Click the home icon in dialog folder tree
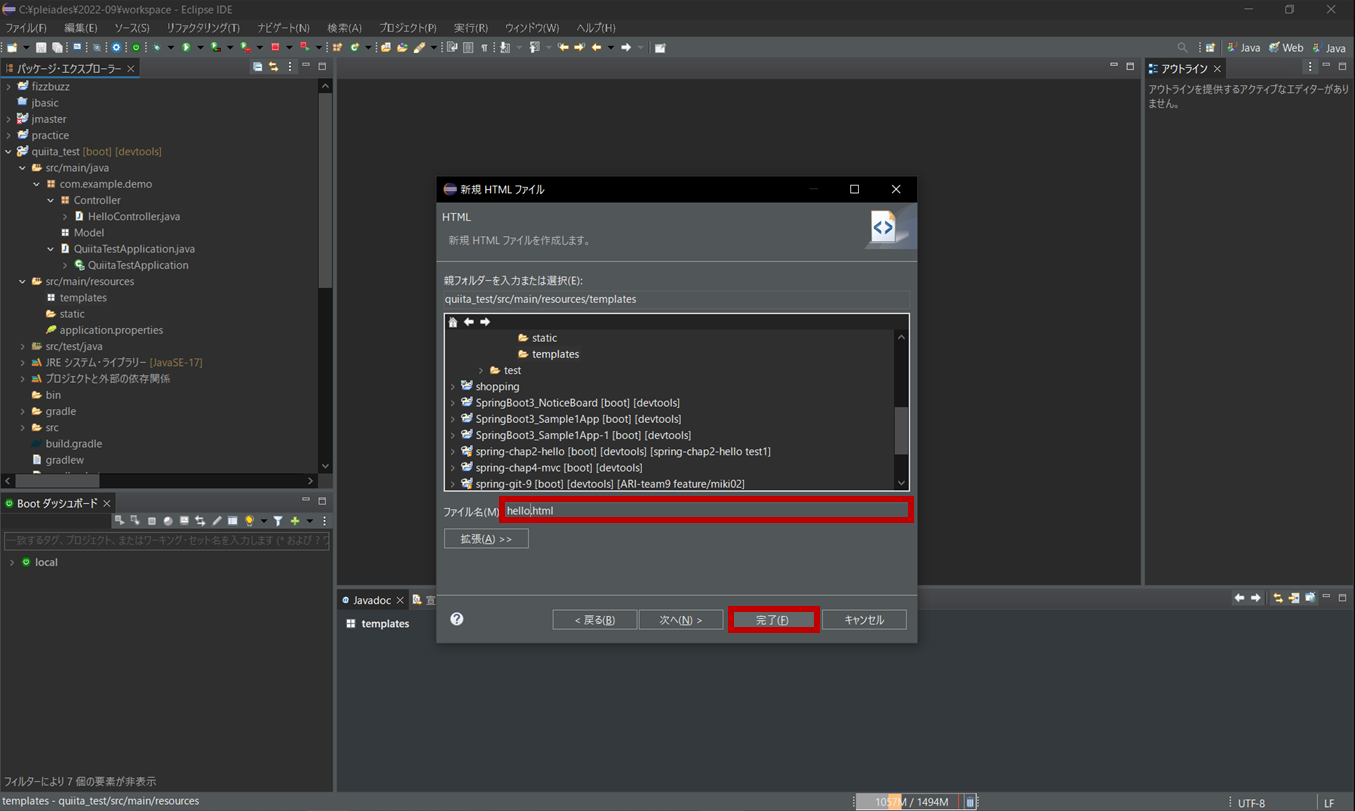Image resolution: width=1355 pixels, height=811 pixels. pos(453,322)
